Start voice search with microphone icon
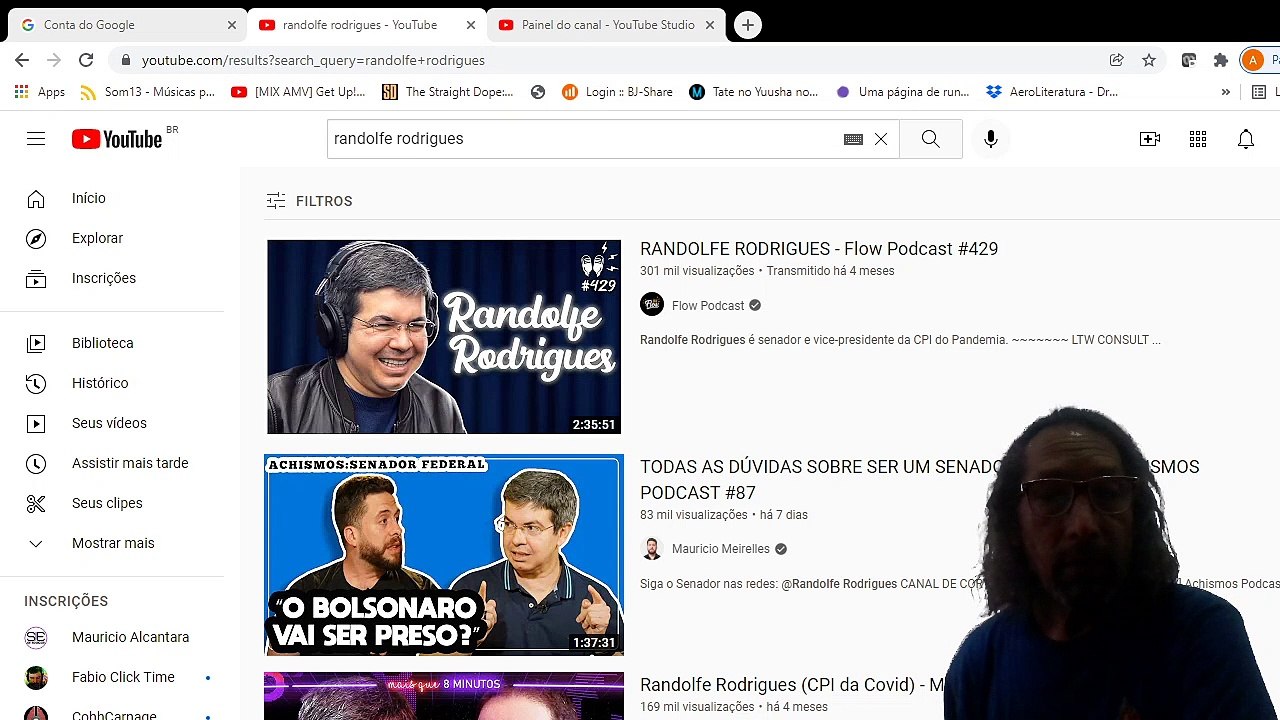This screenshot has width=1280, height=720. point(991,139)
